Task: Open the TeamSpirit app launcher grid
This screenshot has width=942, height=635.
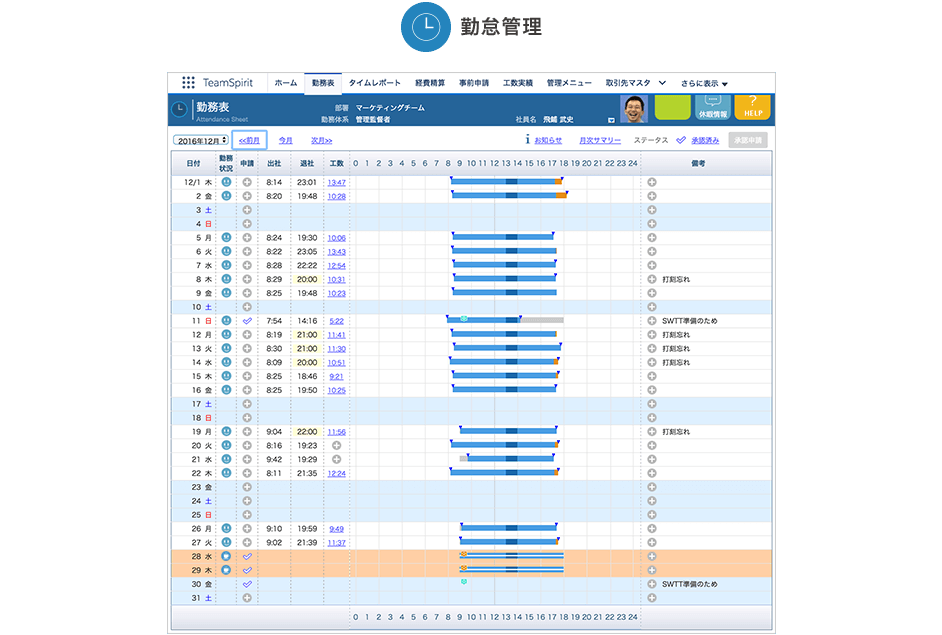Action: click(x=188, y=82)
